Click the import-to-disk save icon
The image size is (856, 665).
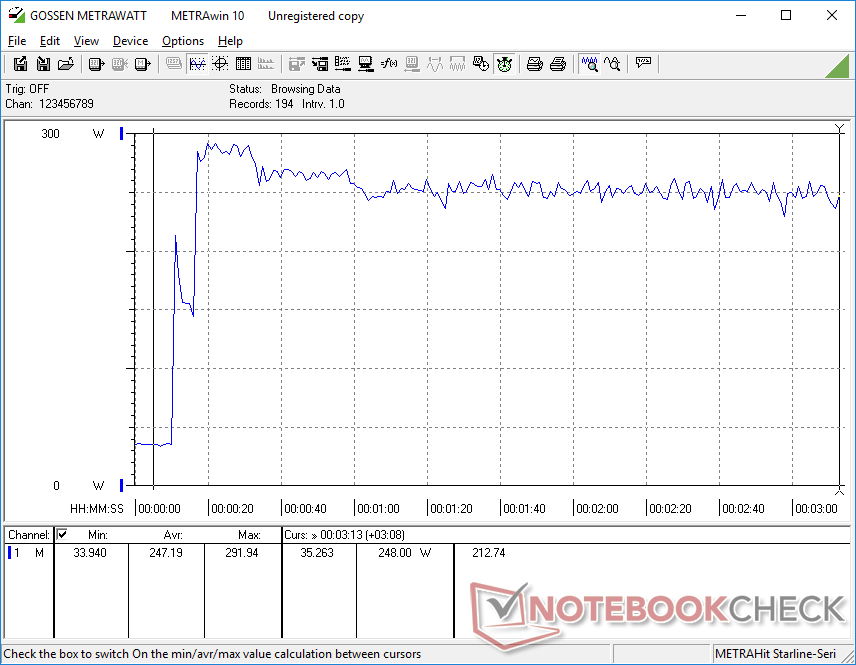coord(43,64)
